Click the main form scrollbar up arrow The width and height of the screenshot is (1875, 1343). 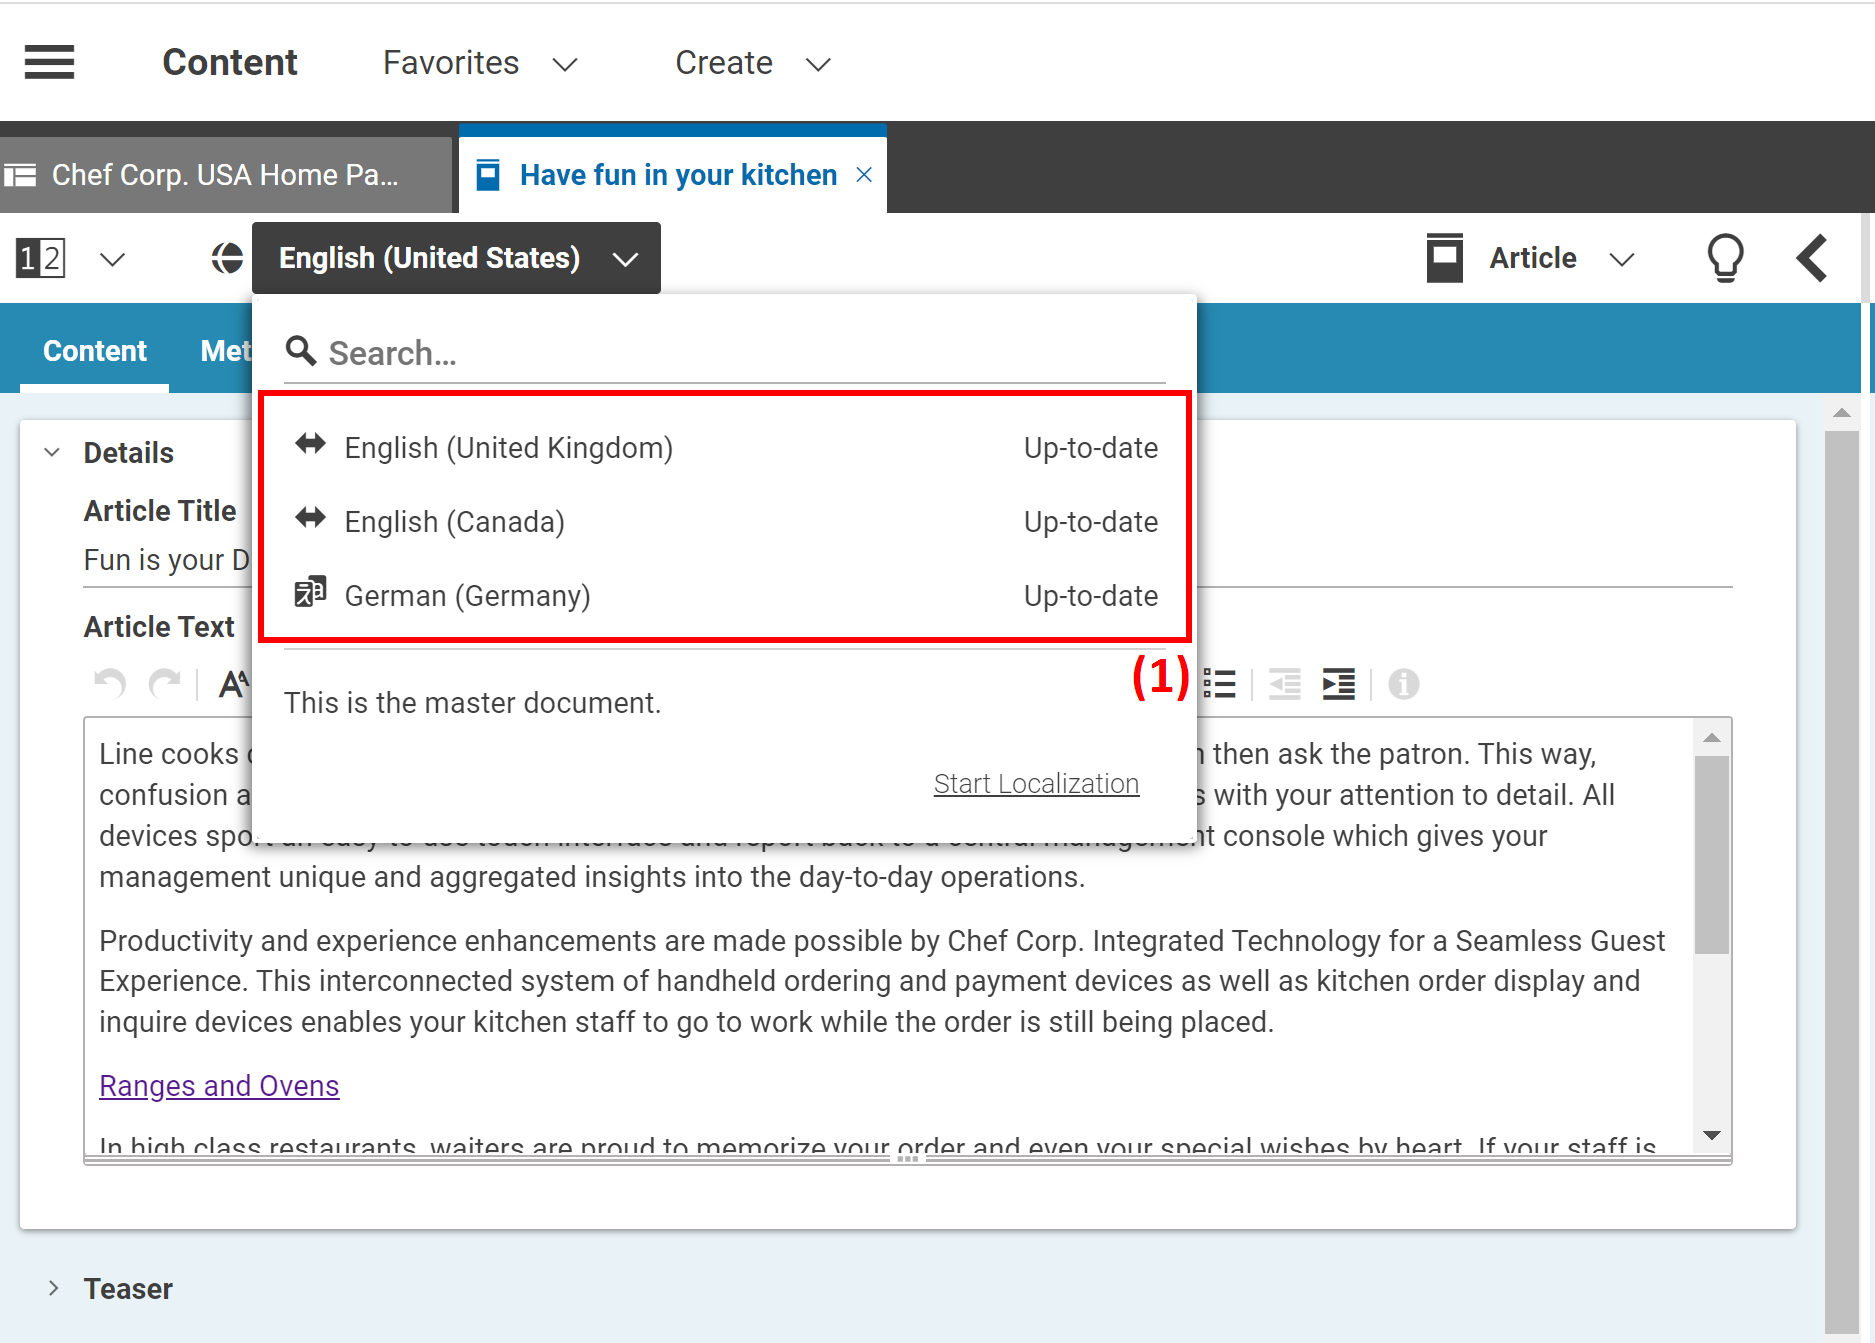point(1842,412)
